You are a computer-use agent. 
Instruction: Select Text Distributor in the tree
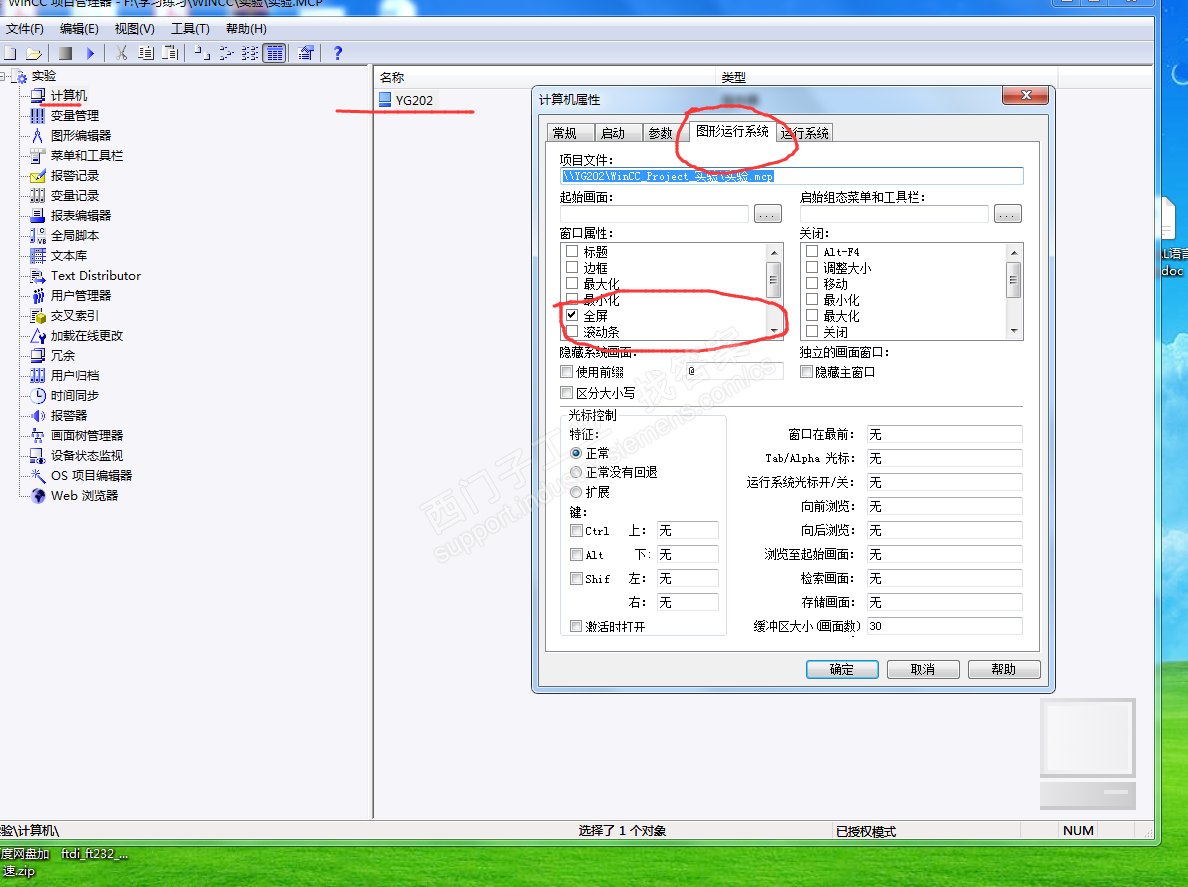pyautogui.click(x=95, y=276)
